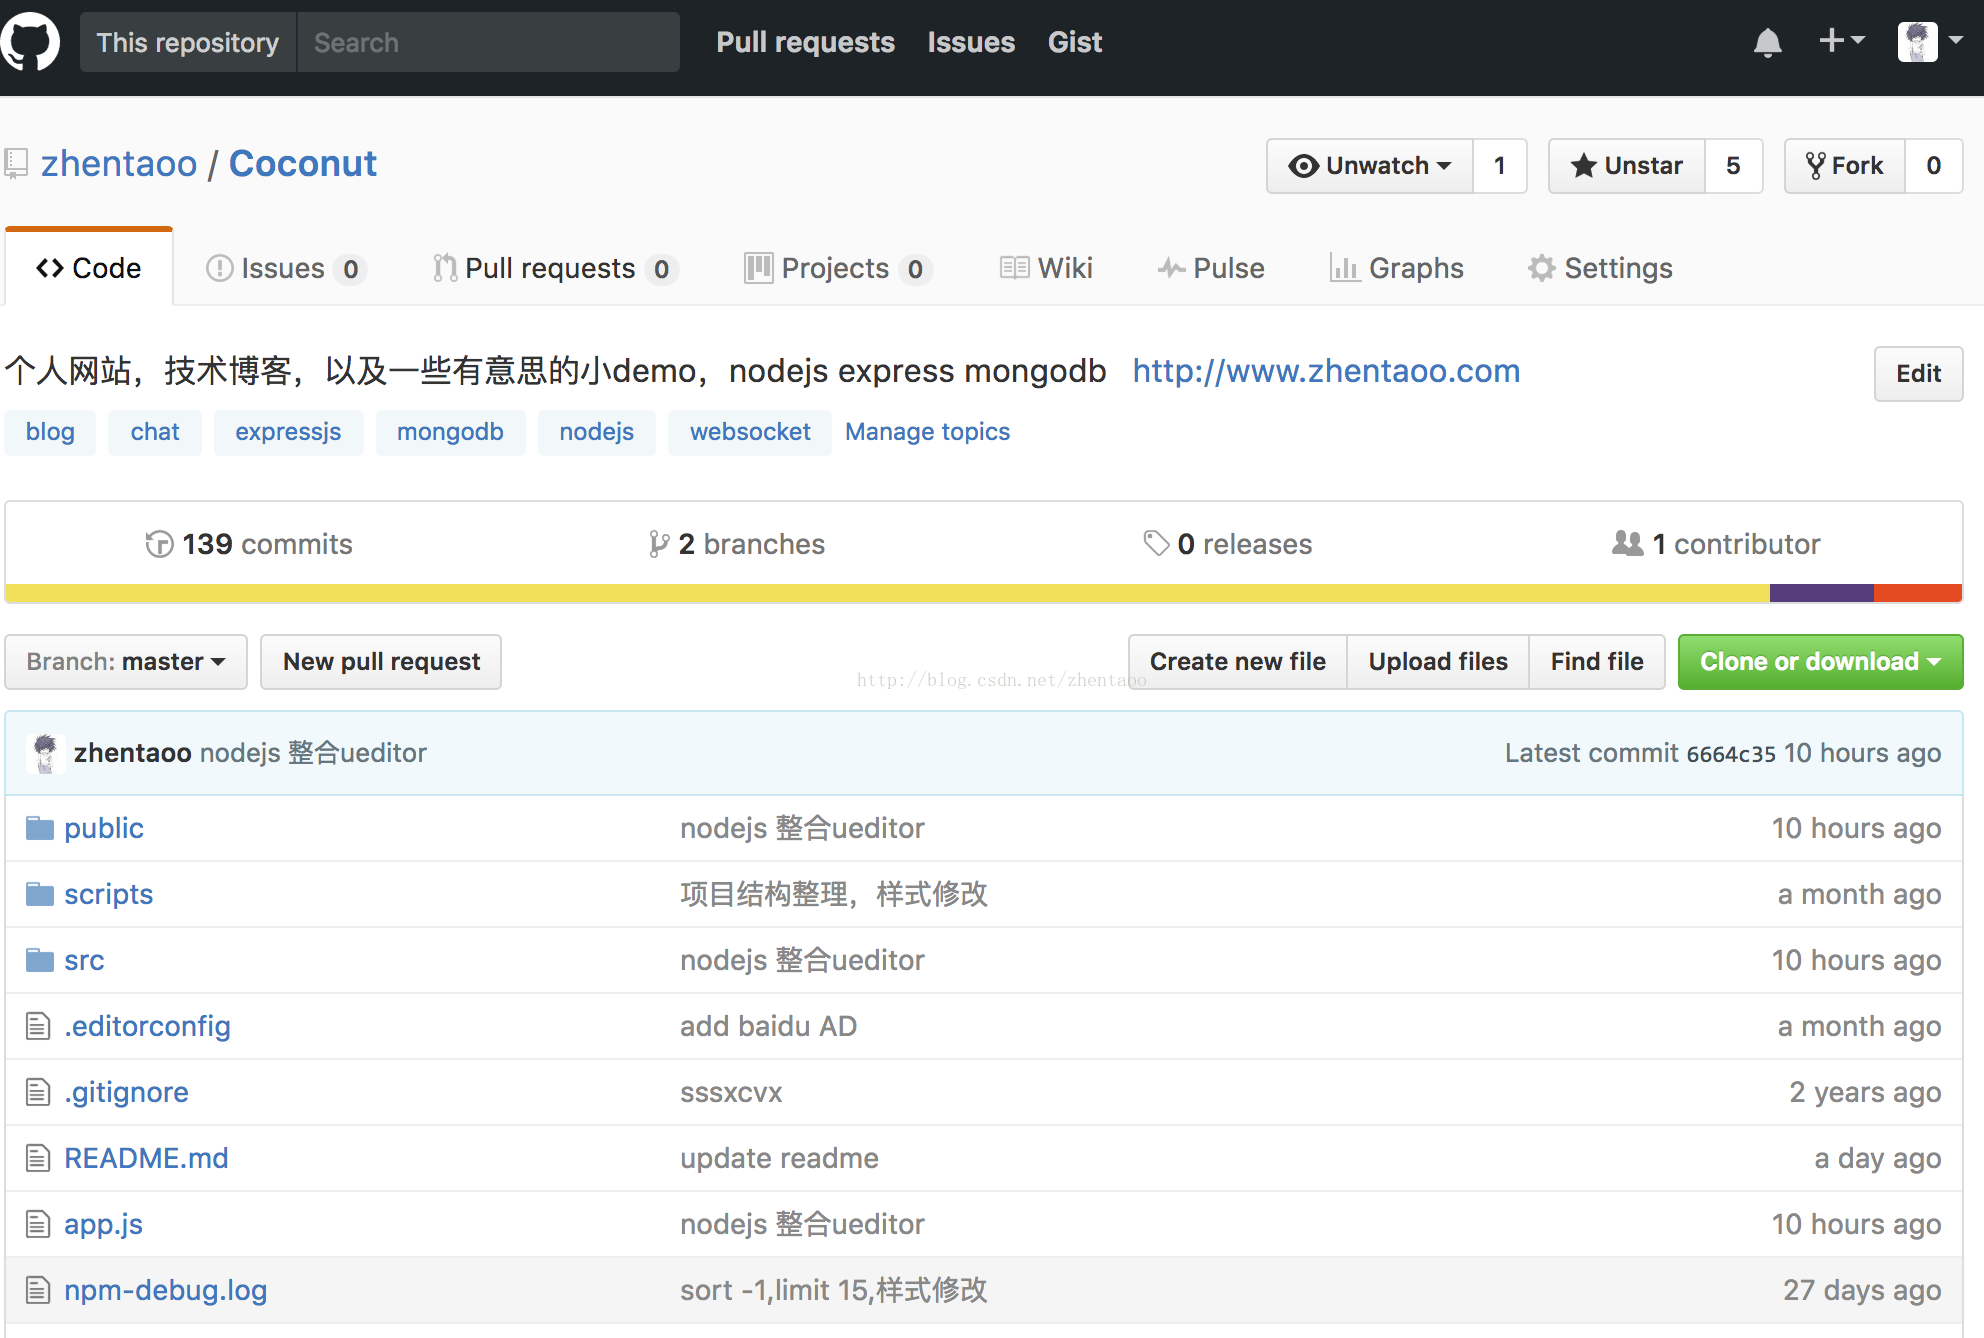Open the user avatar menu
Viewport: 1984px width, 1338px height.
(1930, 42)
